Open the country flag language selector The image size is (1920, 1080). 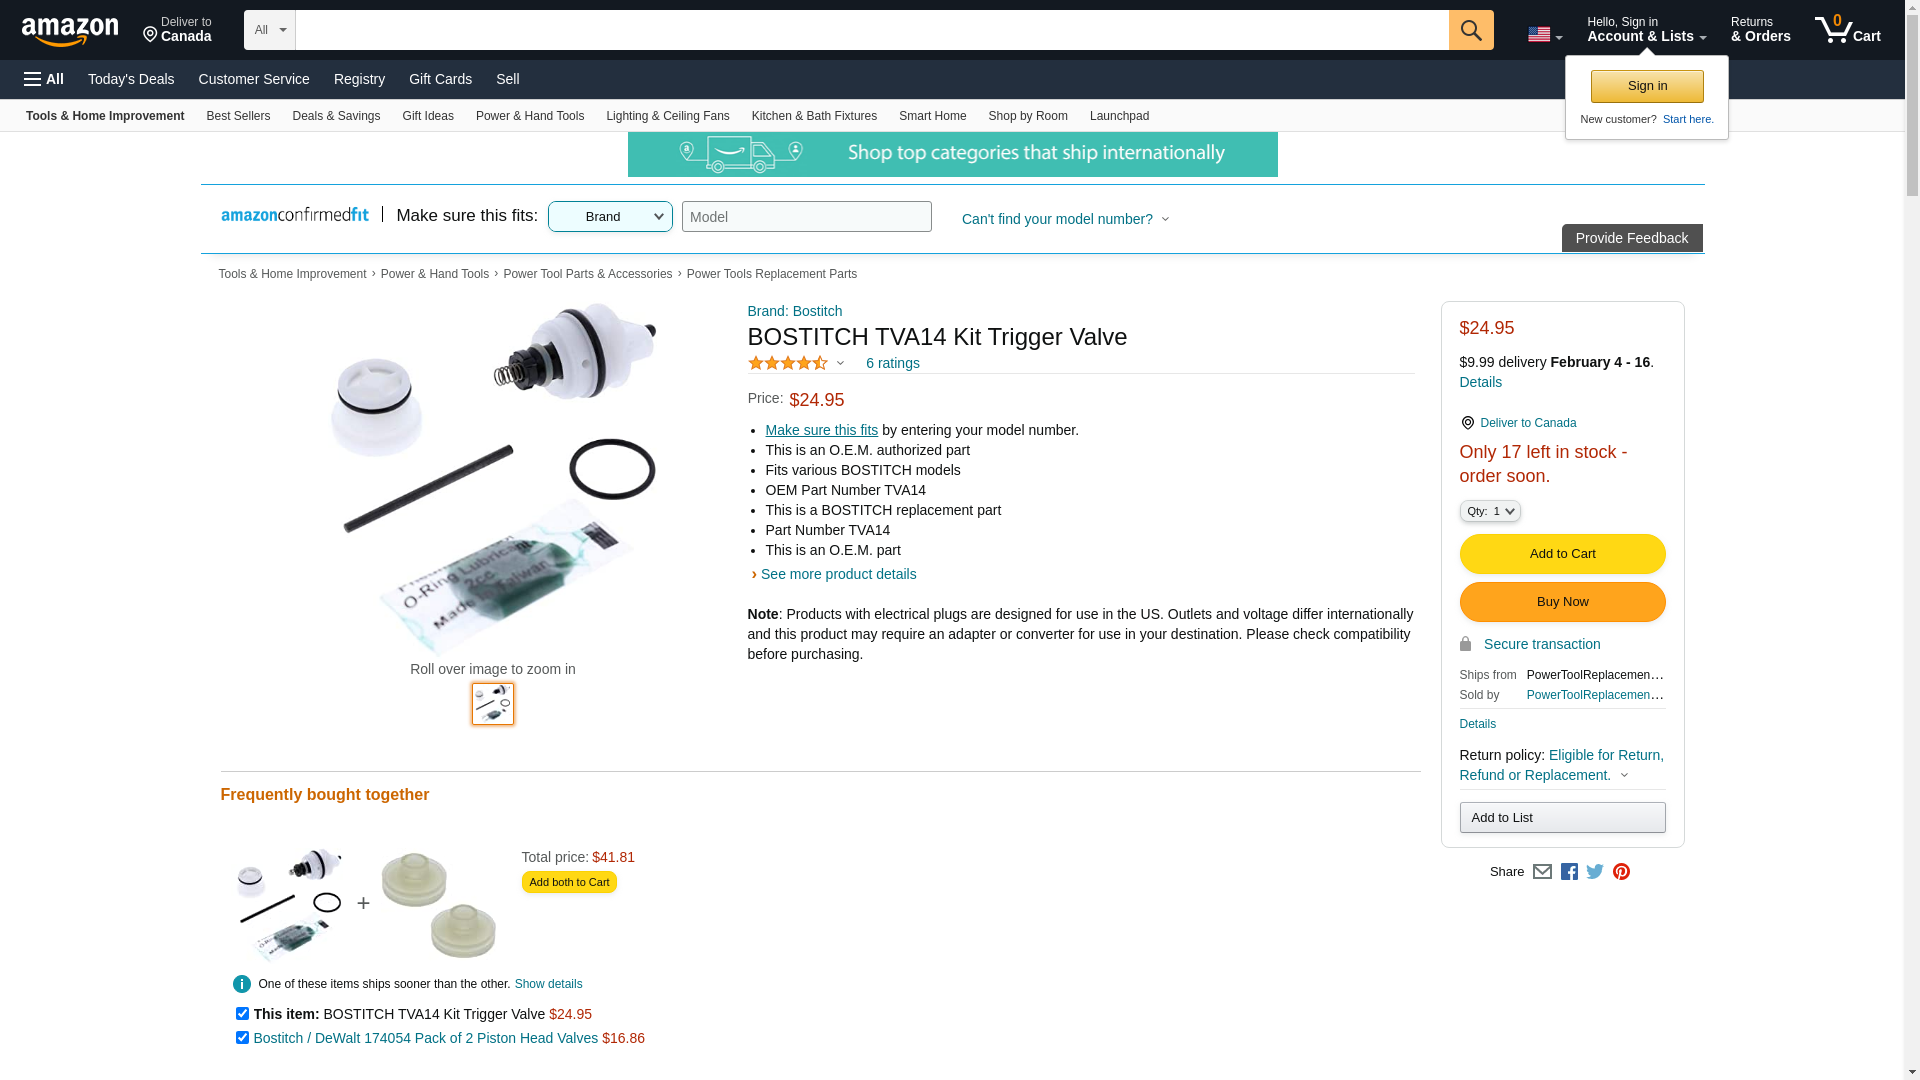[1544, 35]
